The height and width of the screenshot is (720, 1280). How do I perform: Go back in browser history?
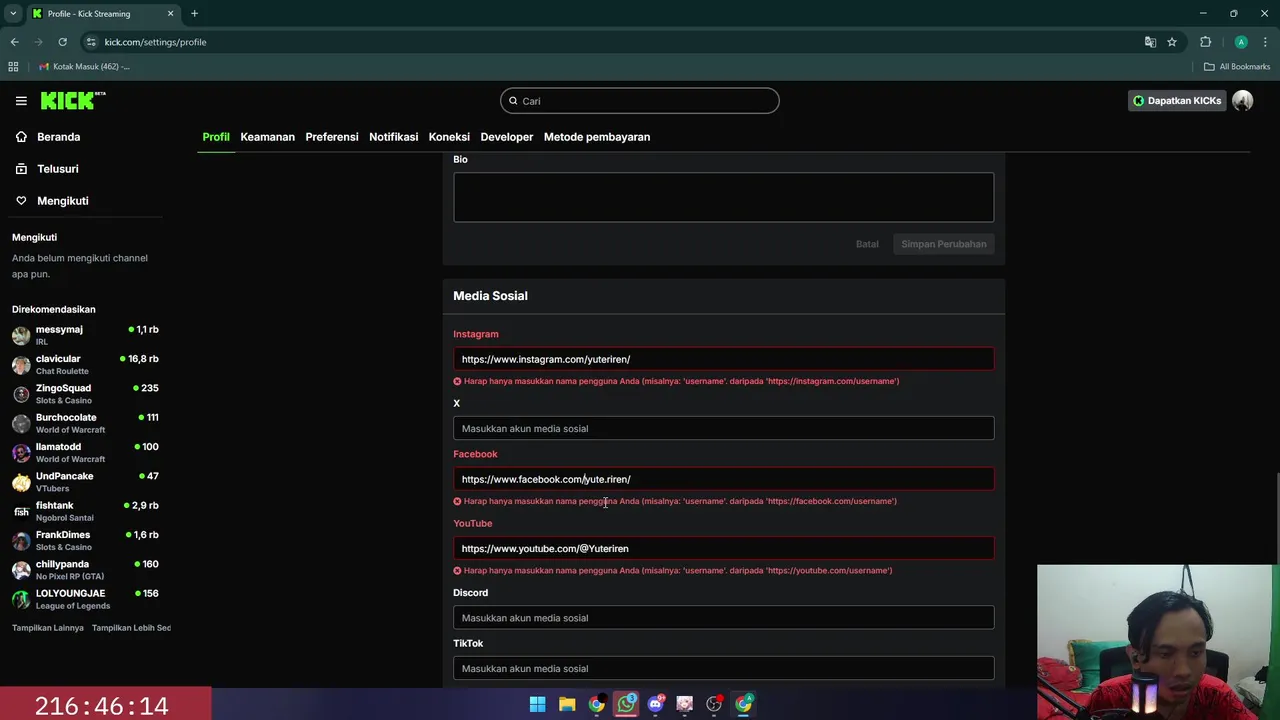point(14,42)
